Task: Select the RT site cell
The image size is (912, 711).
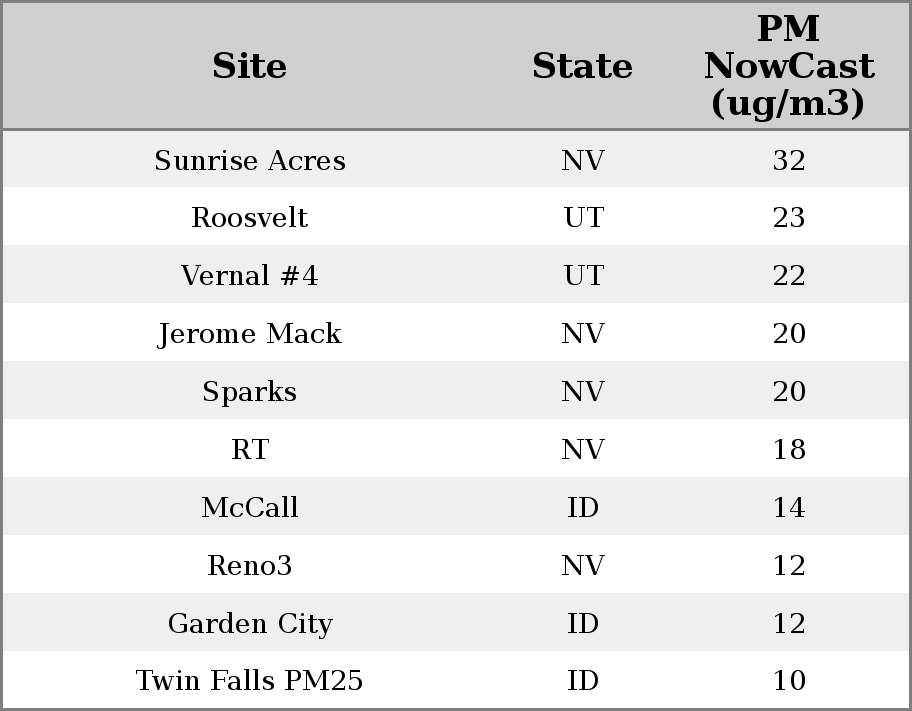Action: coord(249,450)
